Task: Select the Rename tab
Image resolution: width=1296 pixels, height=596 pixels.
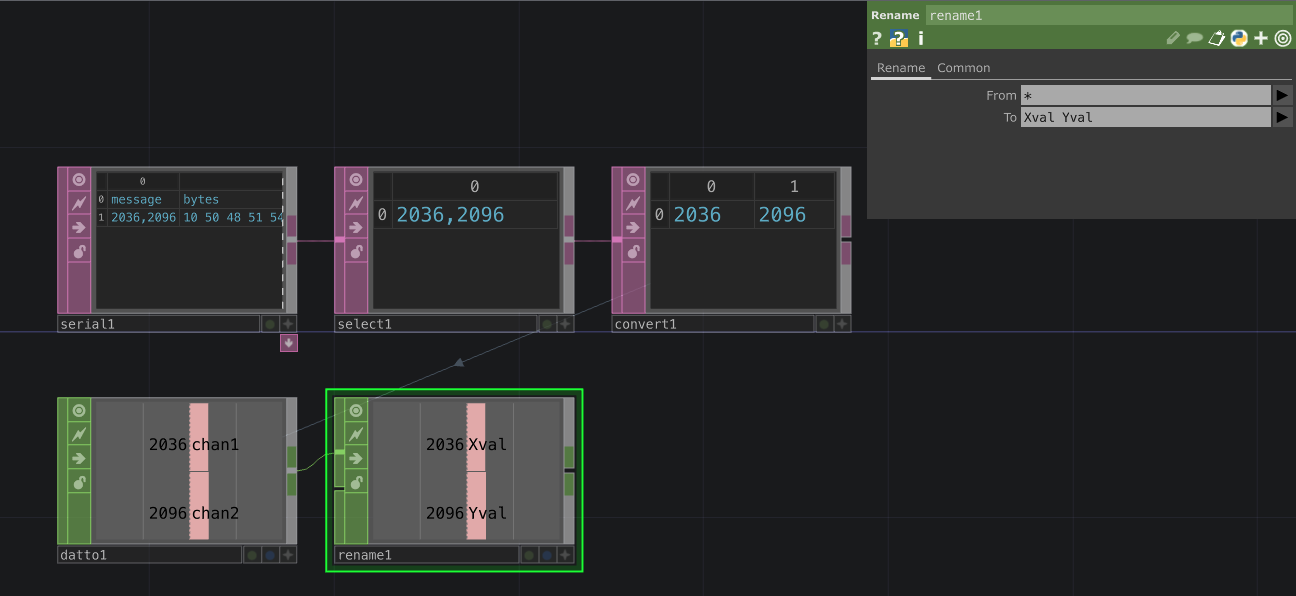Action: (900, 68)
